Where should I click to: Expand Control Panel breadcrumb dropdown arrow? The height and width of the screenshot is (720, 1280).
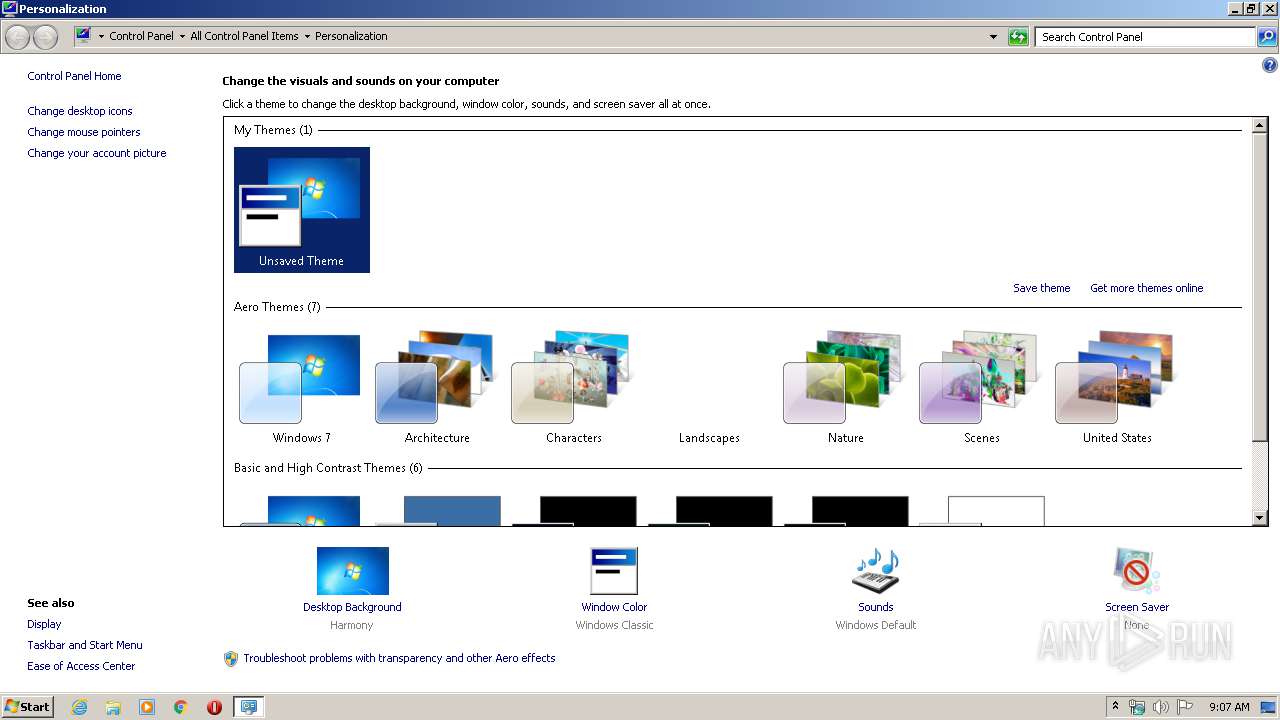pos(181,36)
